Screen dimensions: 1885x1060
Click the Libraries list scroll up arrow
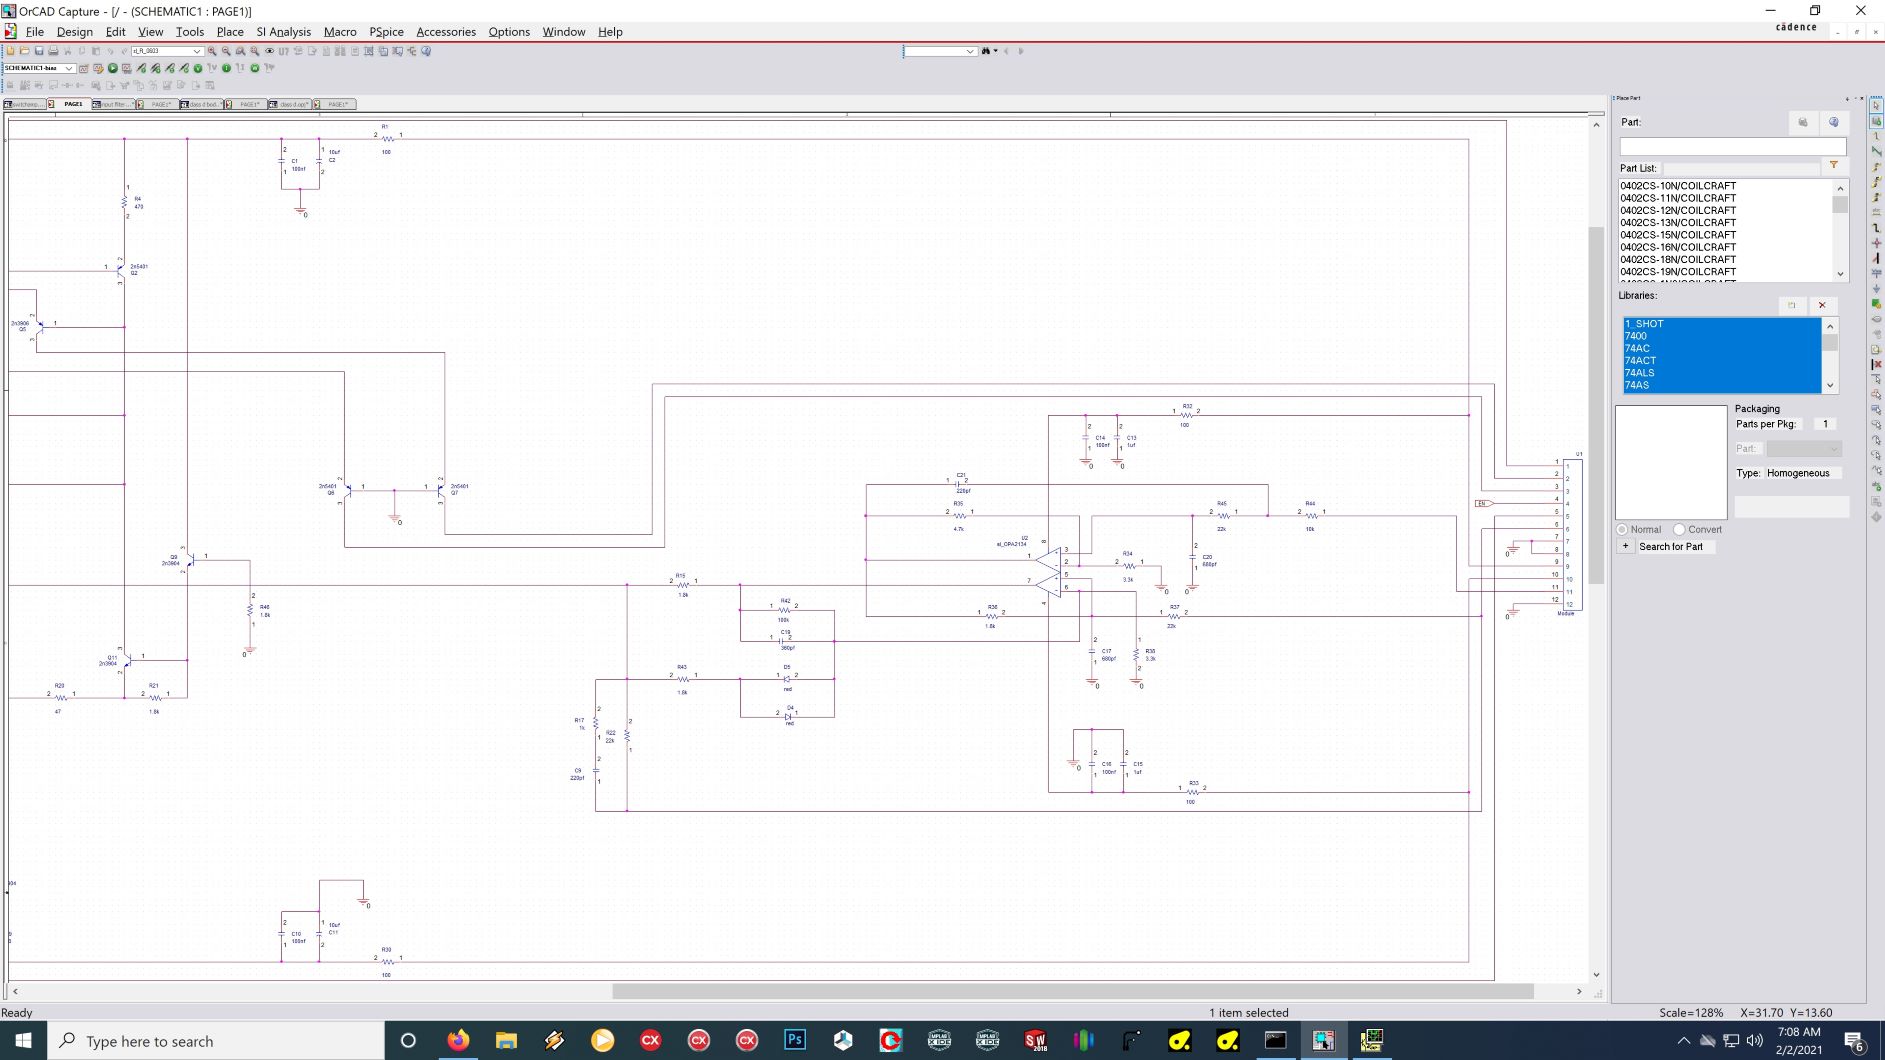1830,326
